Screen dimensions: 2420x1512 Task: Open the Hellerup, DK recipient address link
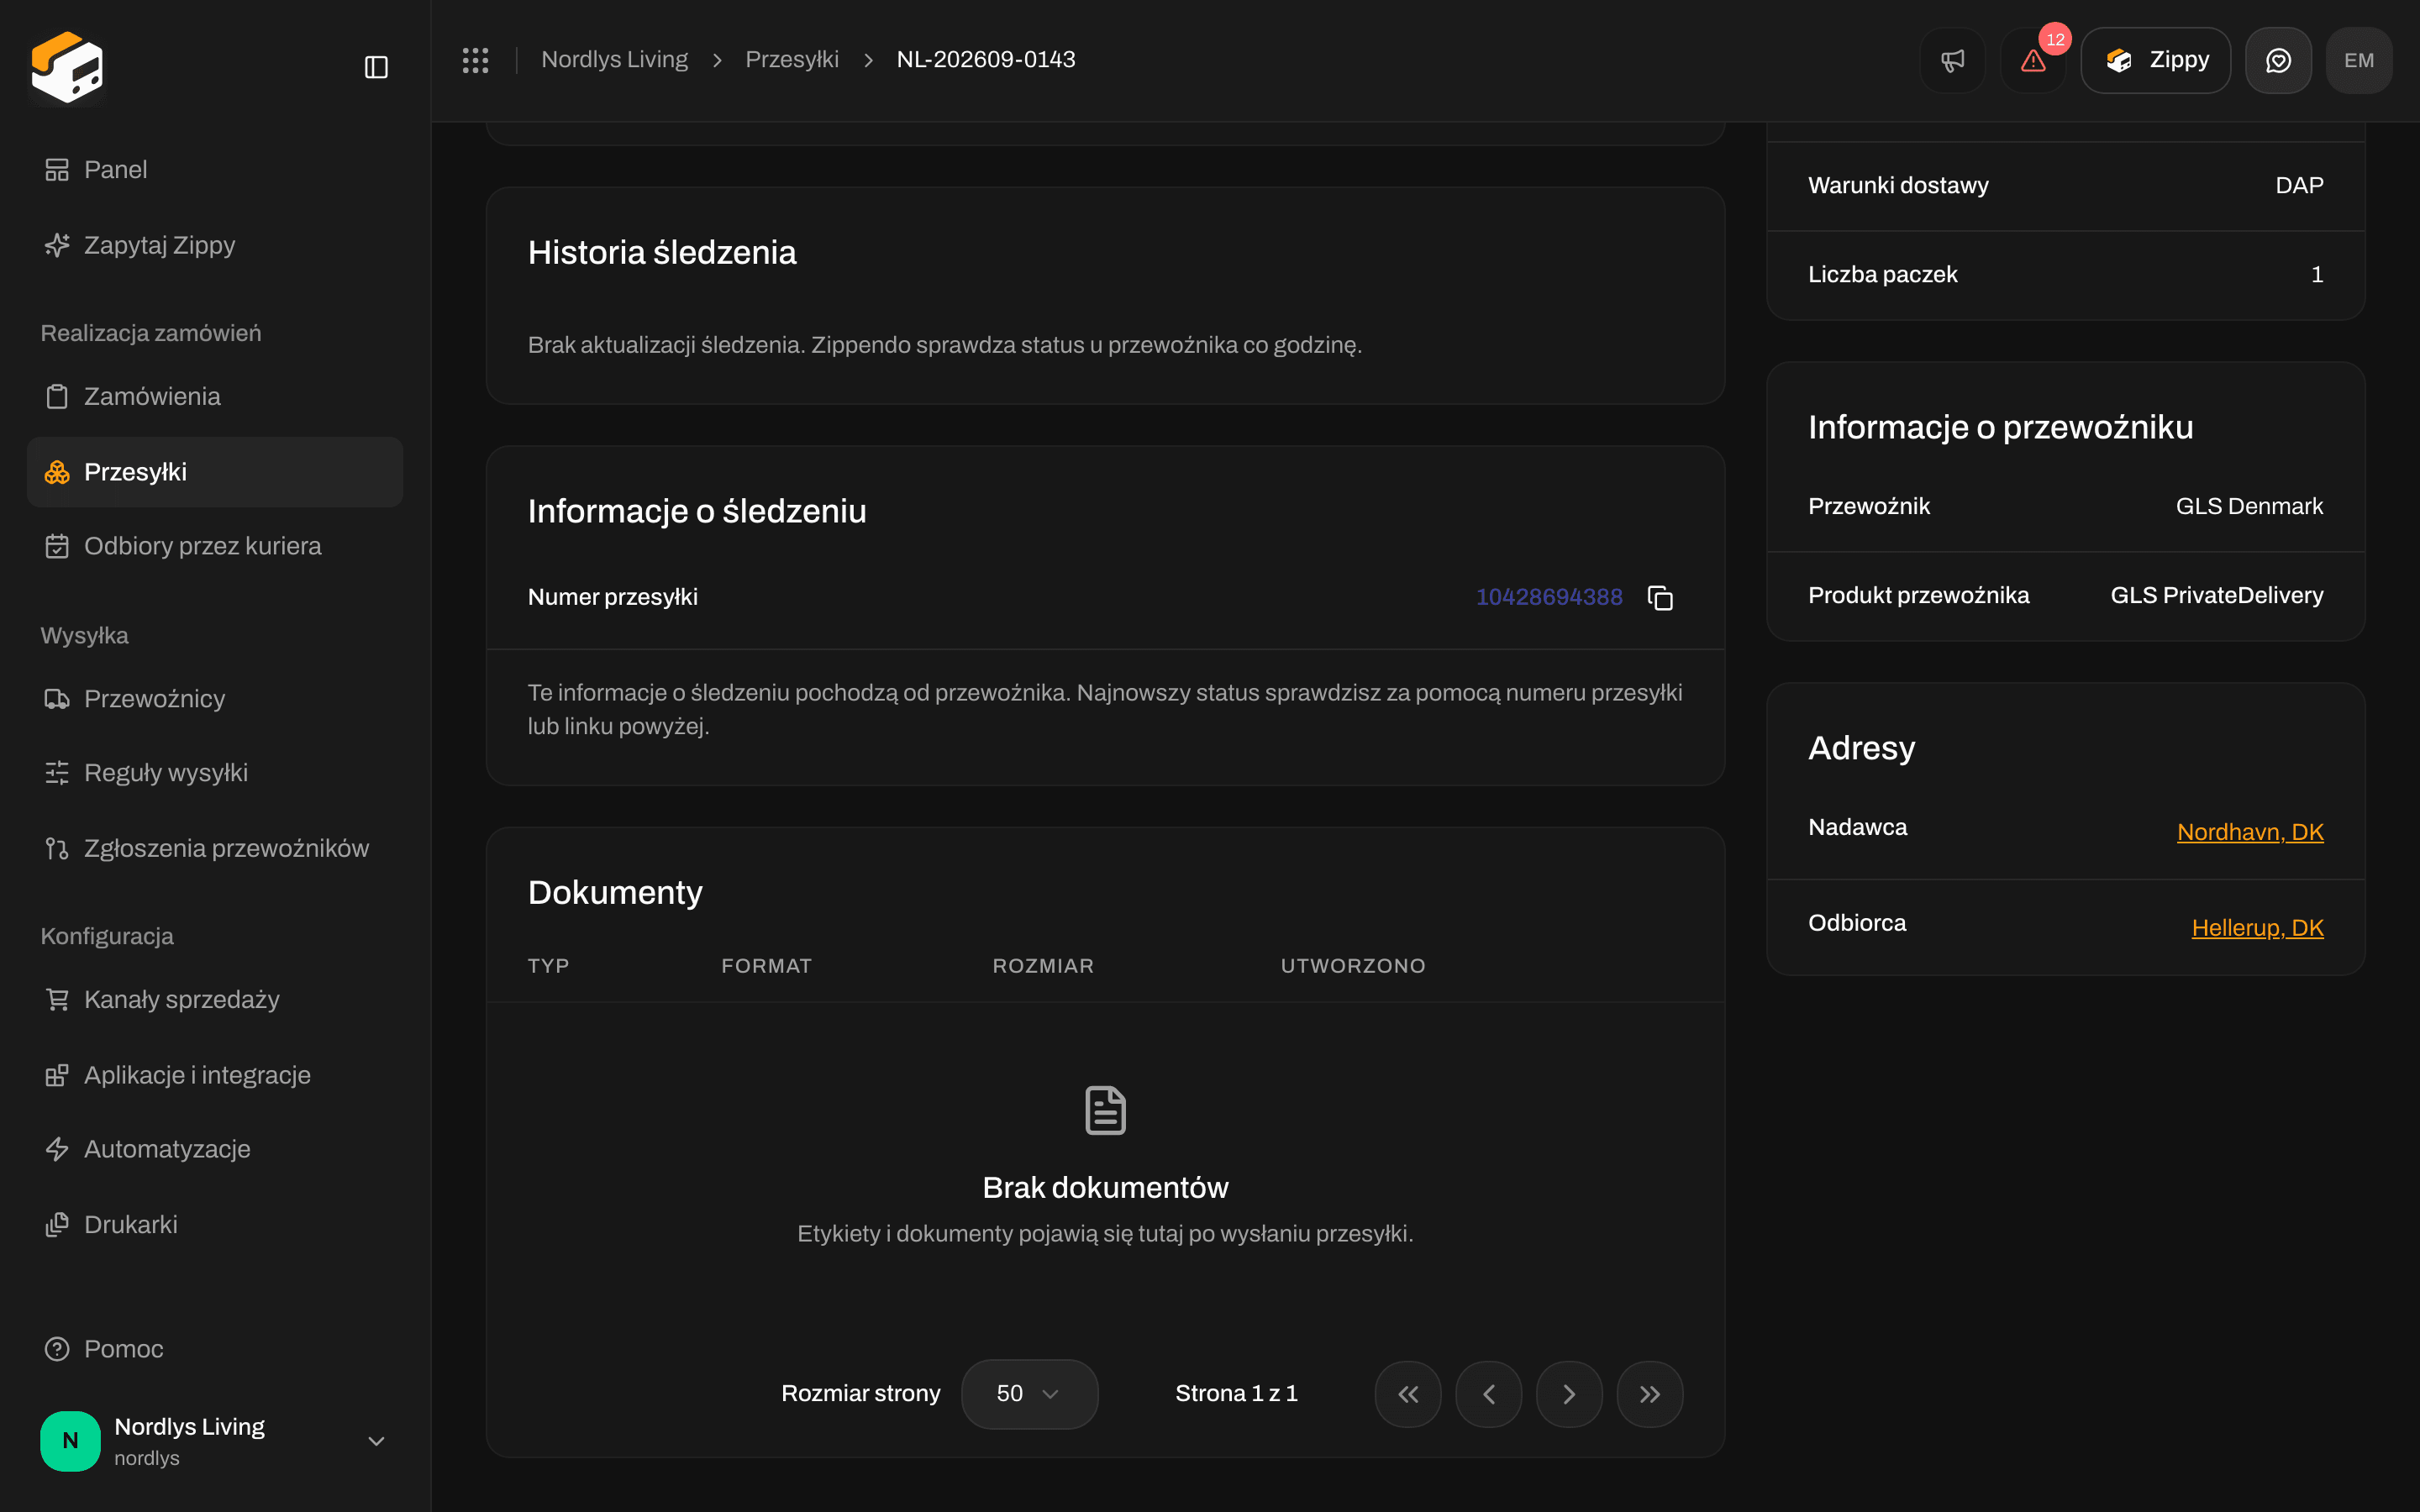(x=2257, y=928)
